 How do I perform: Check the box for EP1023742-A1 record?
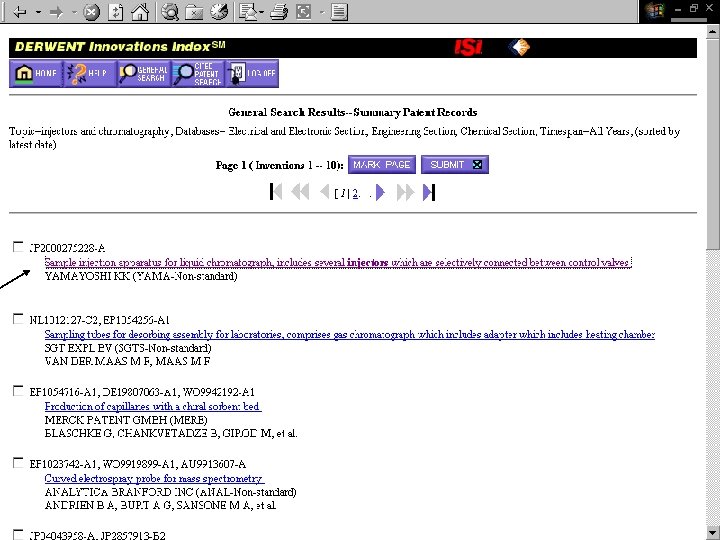pos(18,463)
